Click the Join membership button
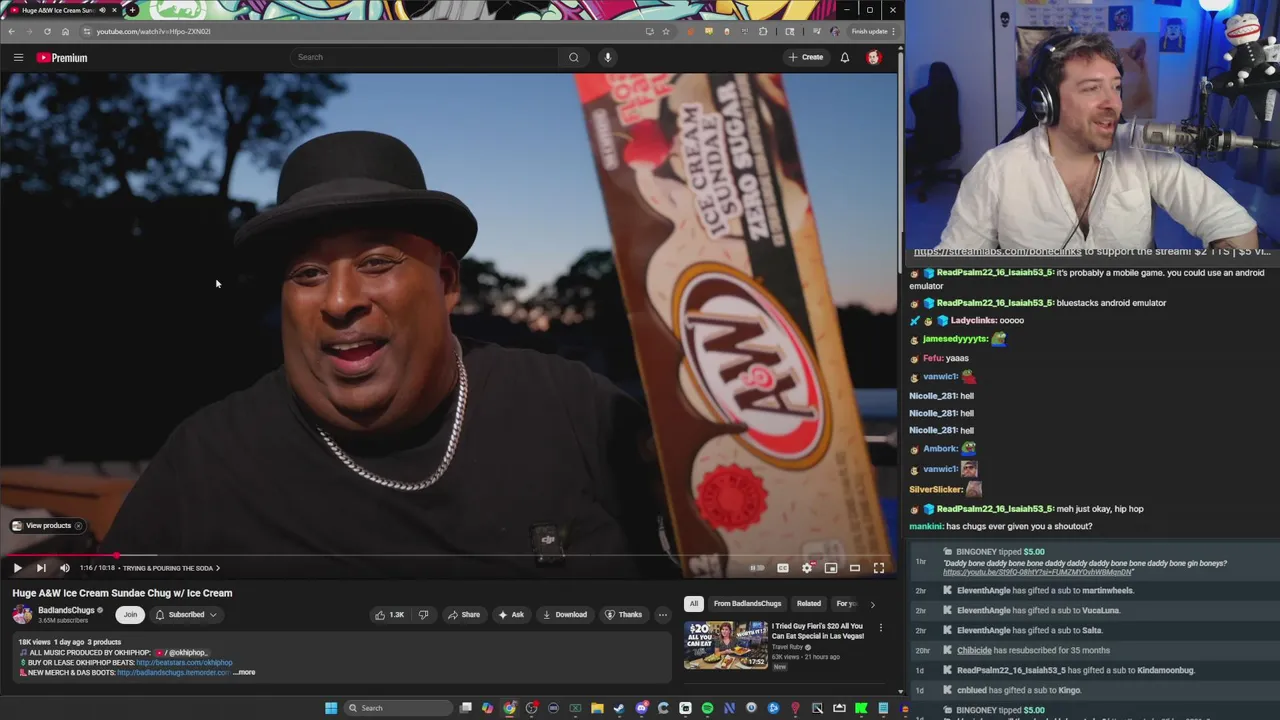The width and height of the screenshot is (1280, 720). pyautogui.click(x=130, y=614)
